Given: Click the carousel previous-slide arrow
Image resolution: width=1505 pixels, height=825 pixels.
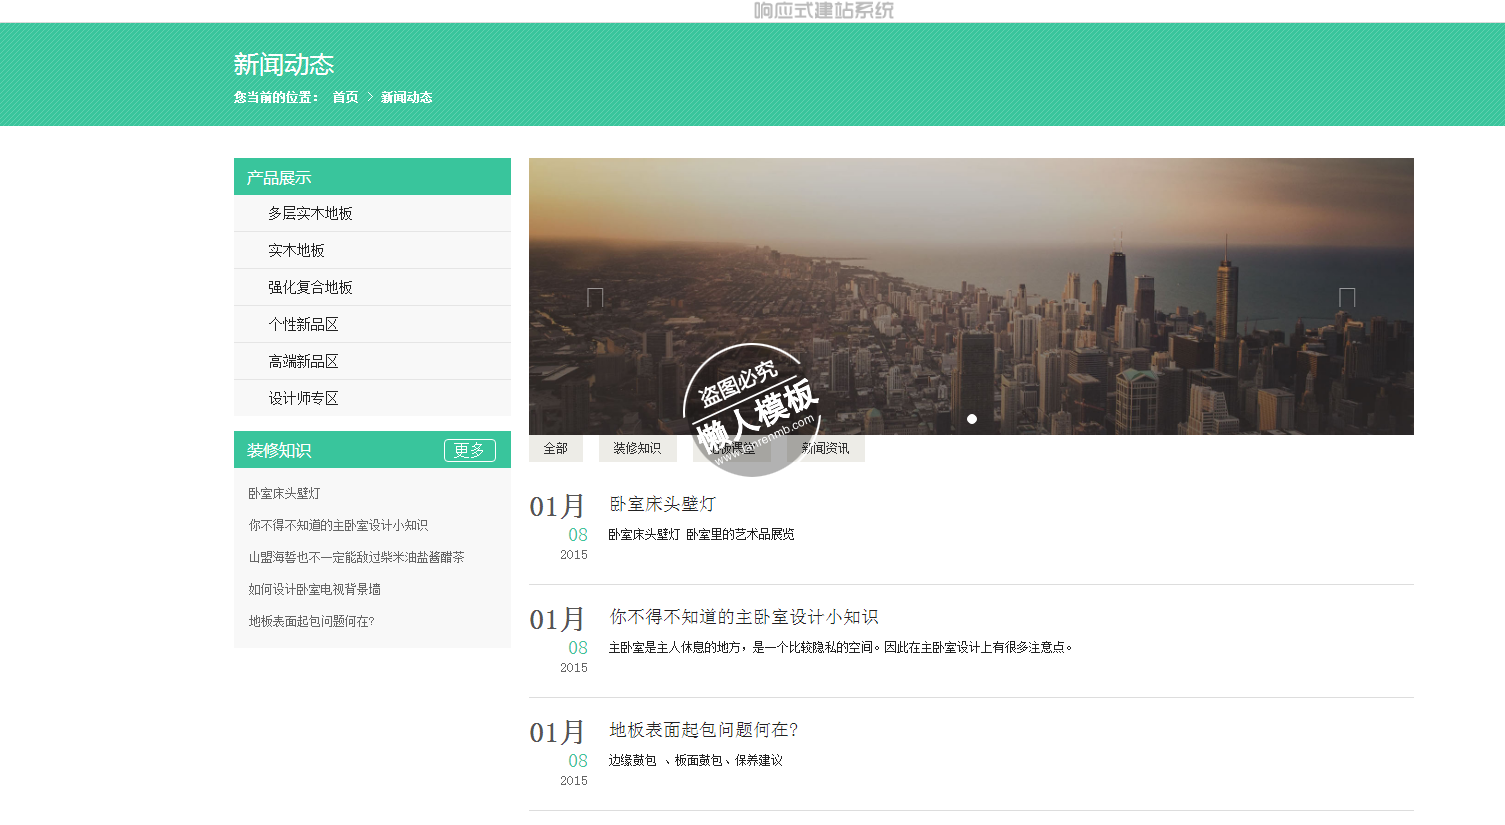Looking at the screenshot, I should (x=595, y=297).
